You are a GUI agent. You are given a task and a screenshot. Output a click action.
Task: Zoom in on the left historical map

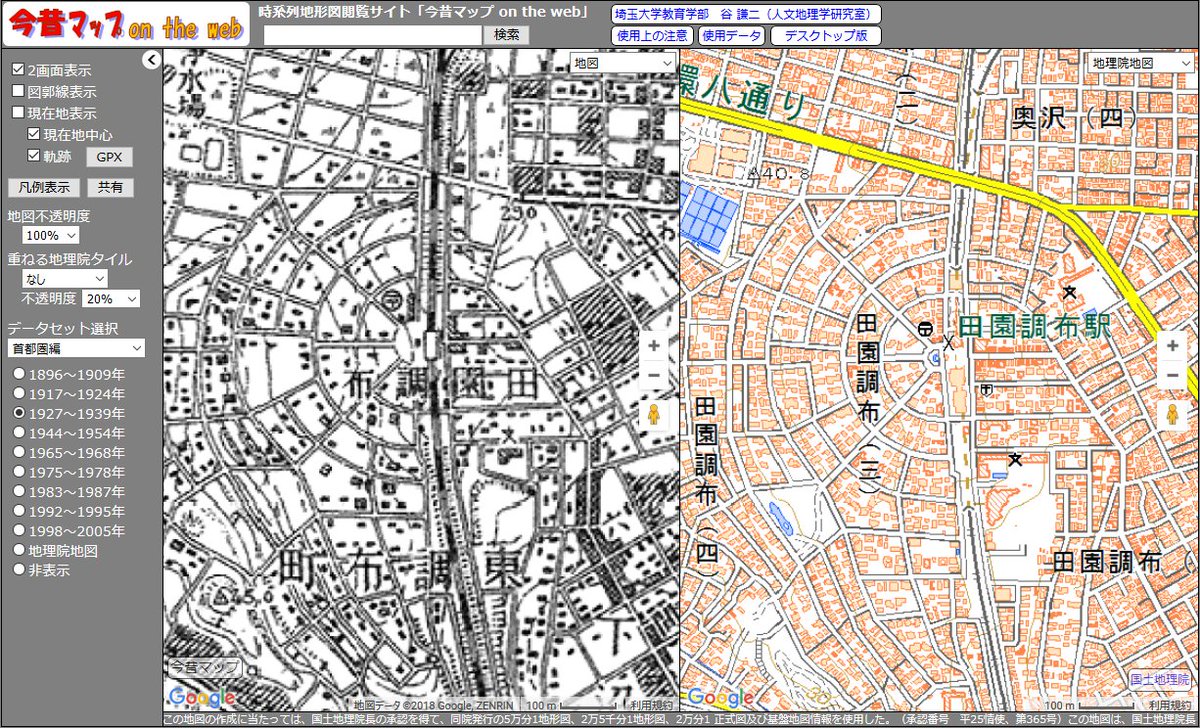pos(654,346)
